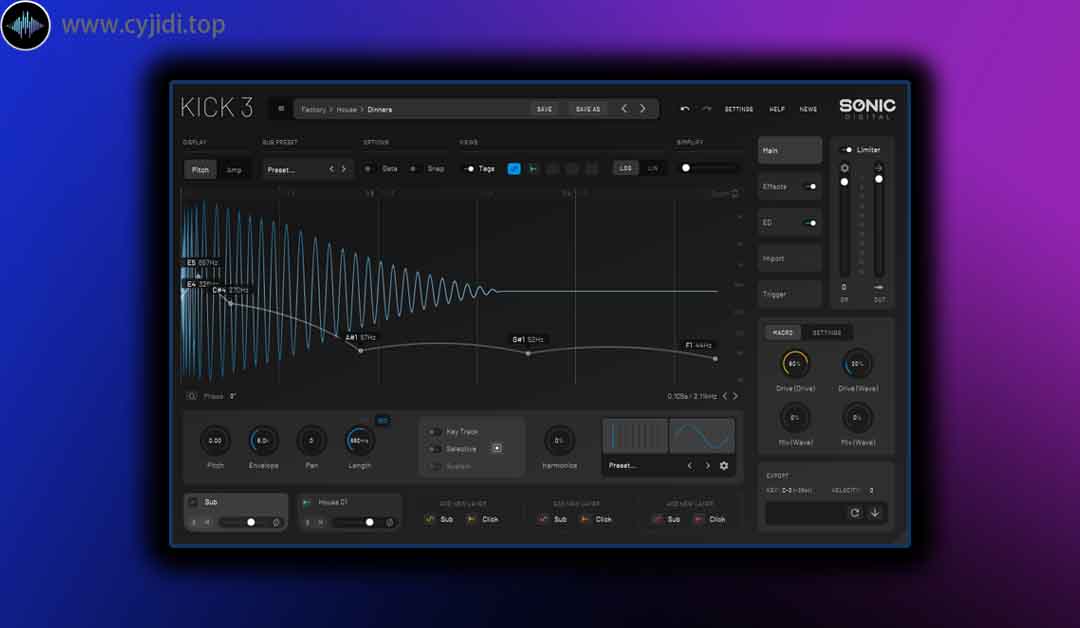Switch to the Macro tab
The height and width of the screenshot is (628, 1080).
click(x=782, y=333)
